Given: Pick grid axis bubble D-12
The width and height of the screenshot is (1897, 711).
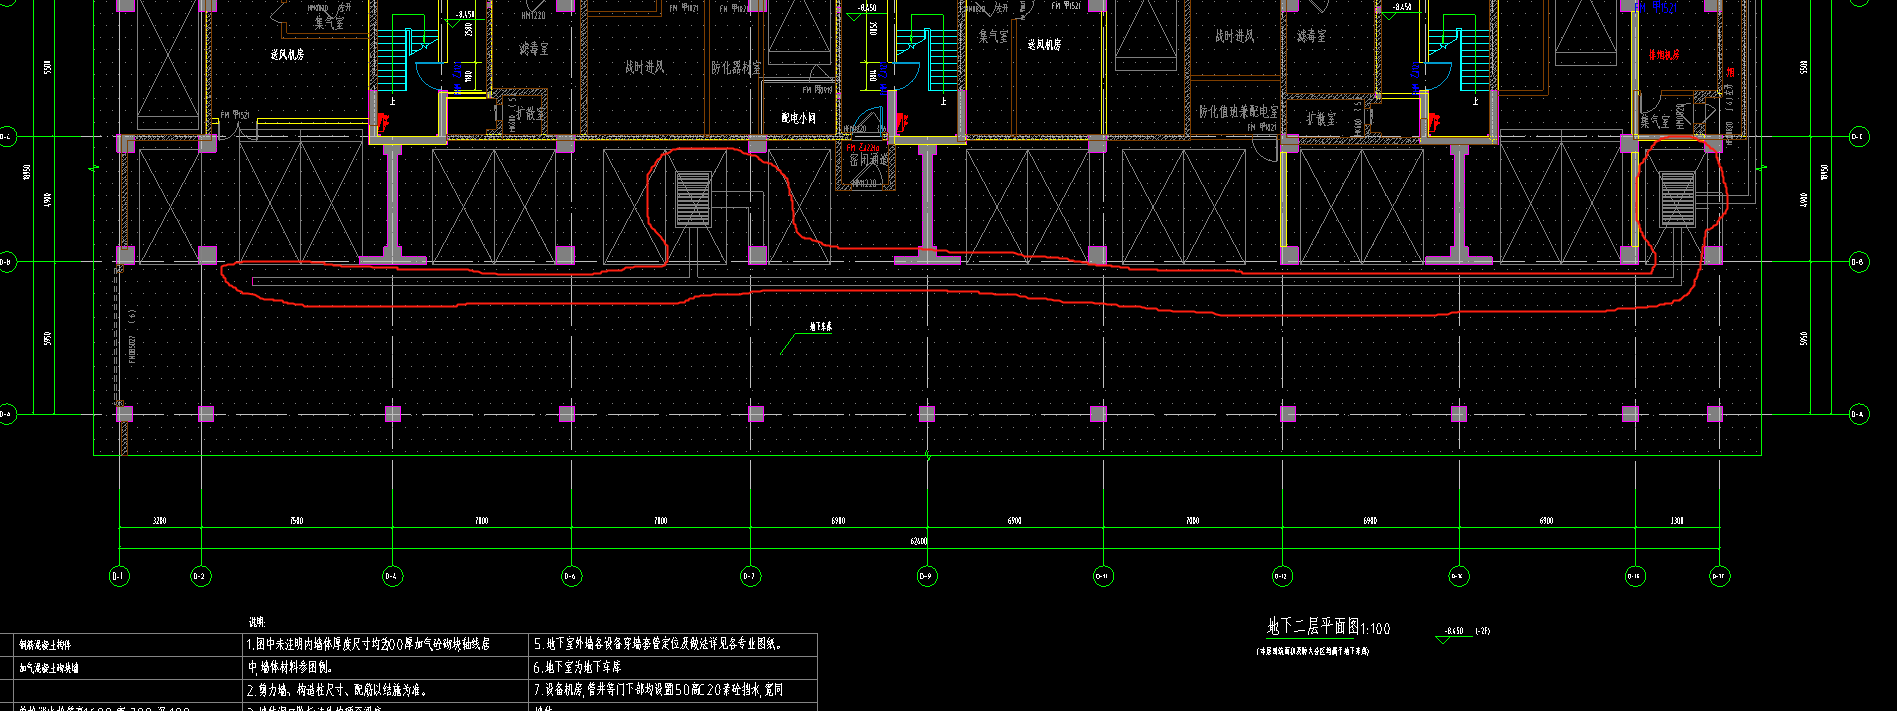Looking at the screenshot, I should click(x=1282, y=576).
